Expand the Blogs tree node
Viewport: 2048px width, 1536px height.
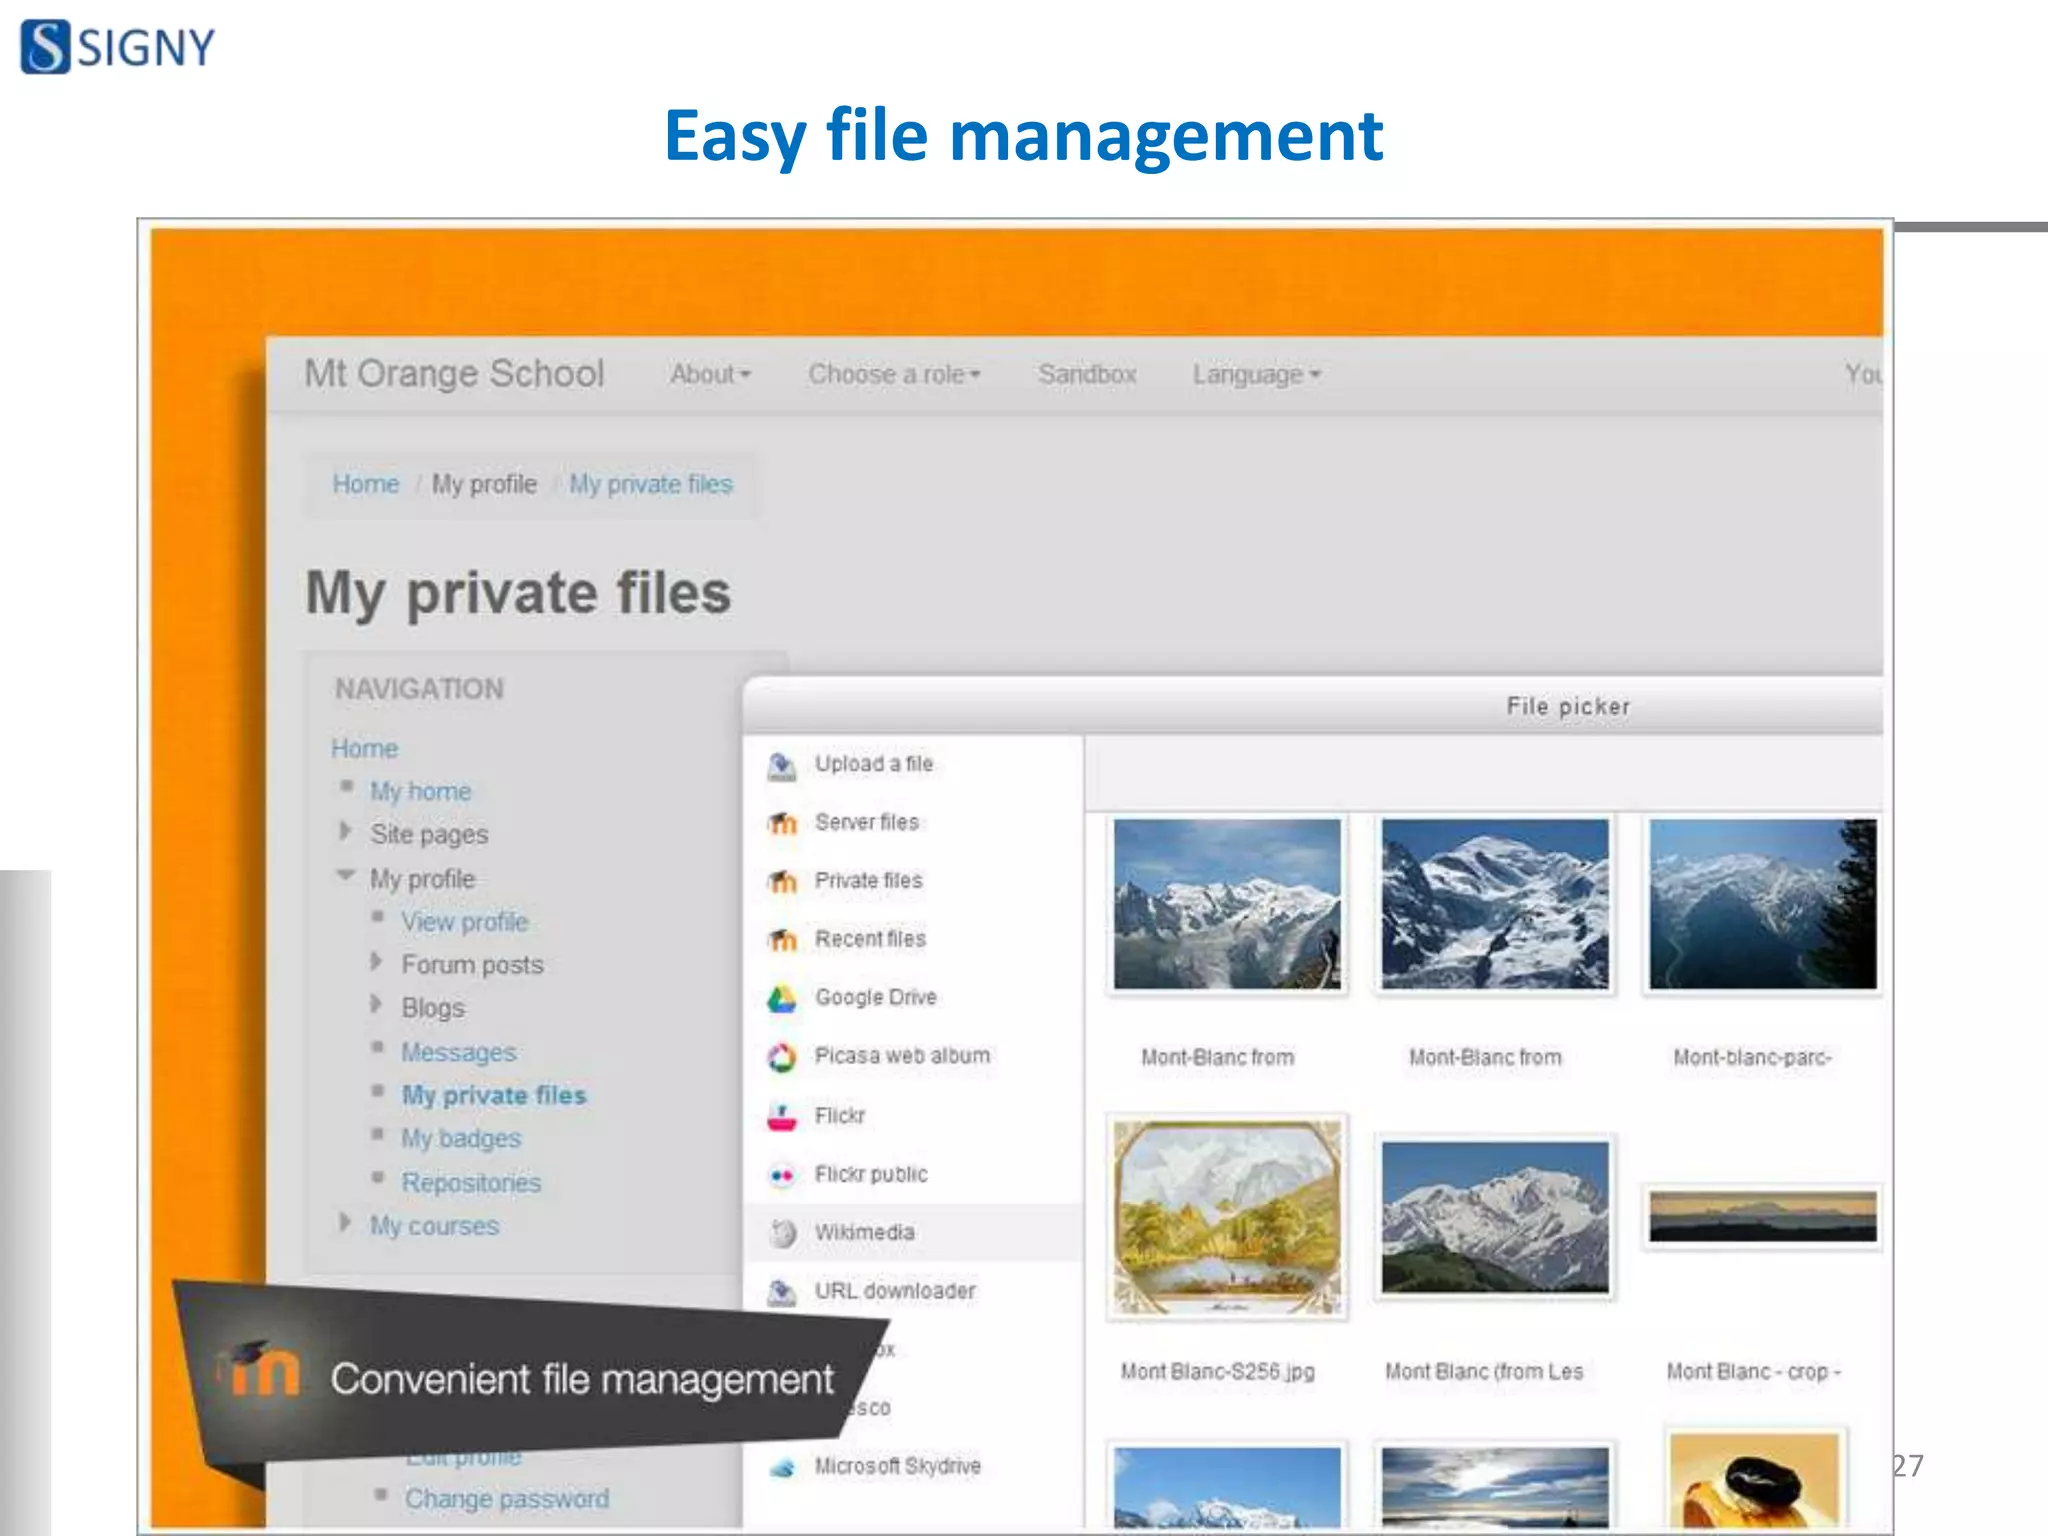[376, 1003]
